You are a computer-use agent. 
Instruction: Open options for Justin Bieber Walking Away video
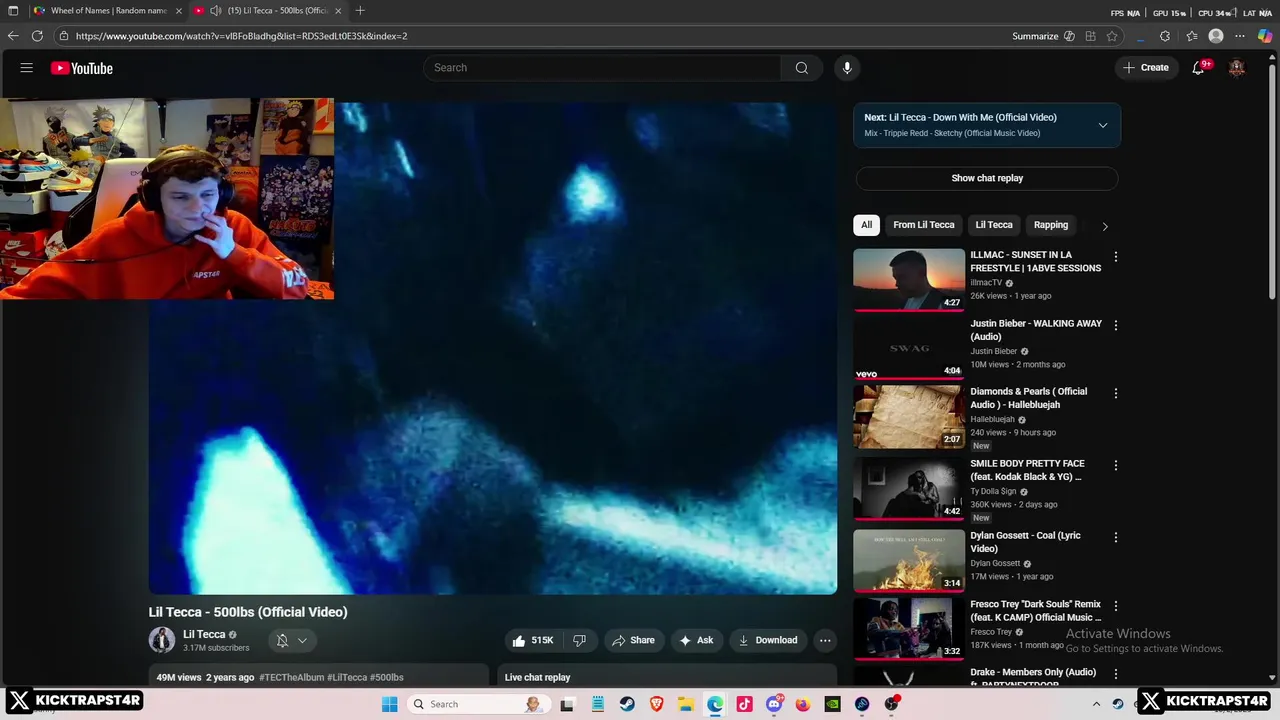coord(1116,325)
